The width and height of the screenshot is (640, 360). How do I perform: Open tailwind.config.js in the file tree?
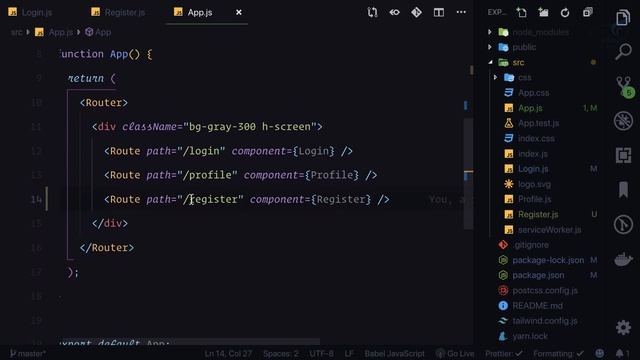[545, 321]
